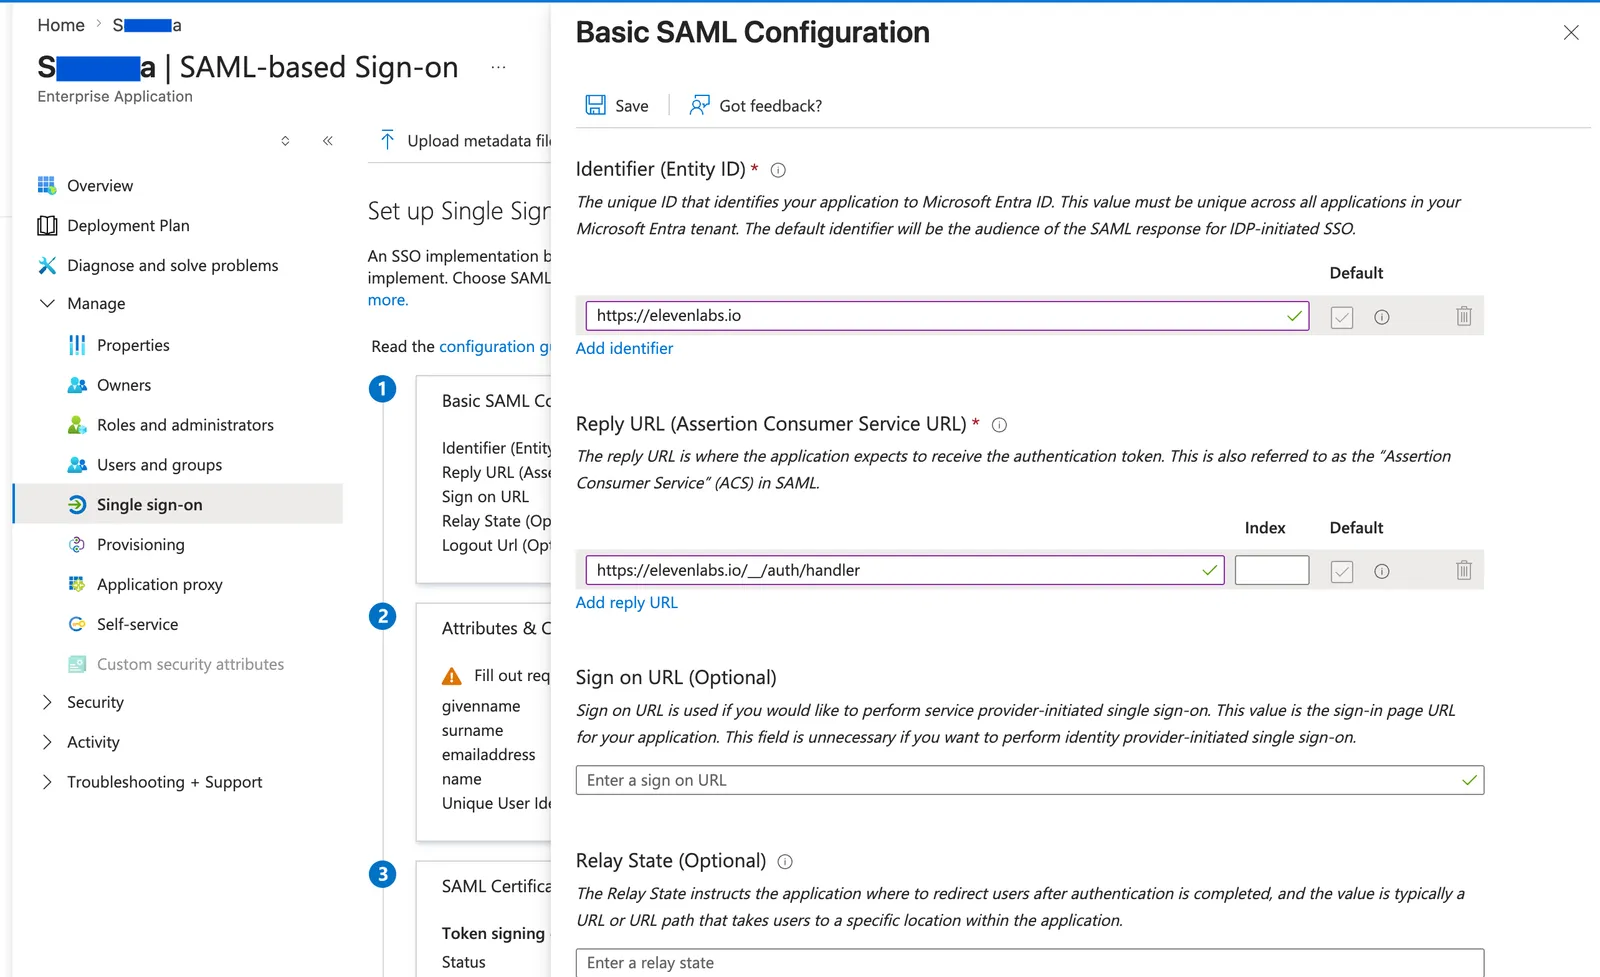Click the Enter a sign on URL field
Image resolution: width=1600 pixels, height=977 pixels.
tap(1030, 780)
